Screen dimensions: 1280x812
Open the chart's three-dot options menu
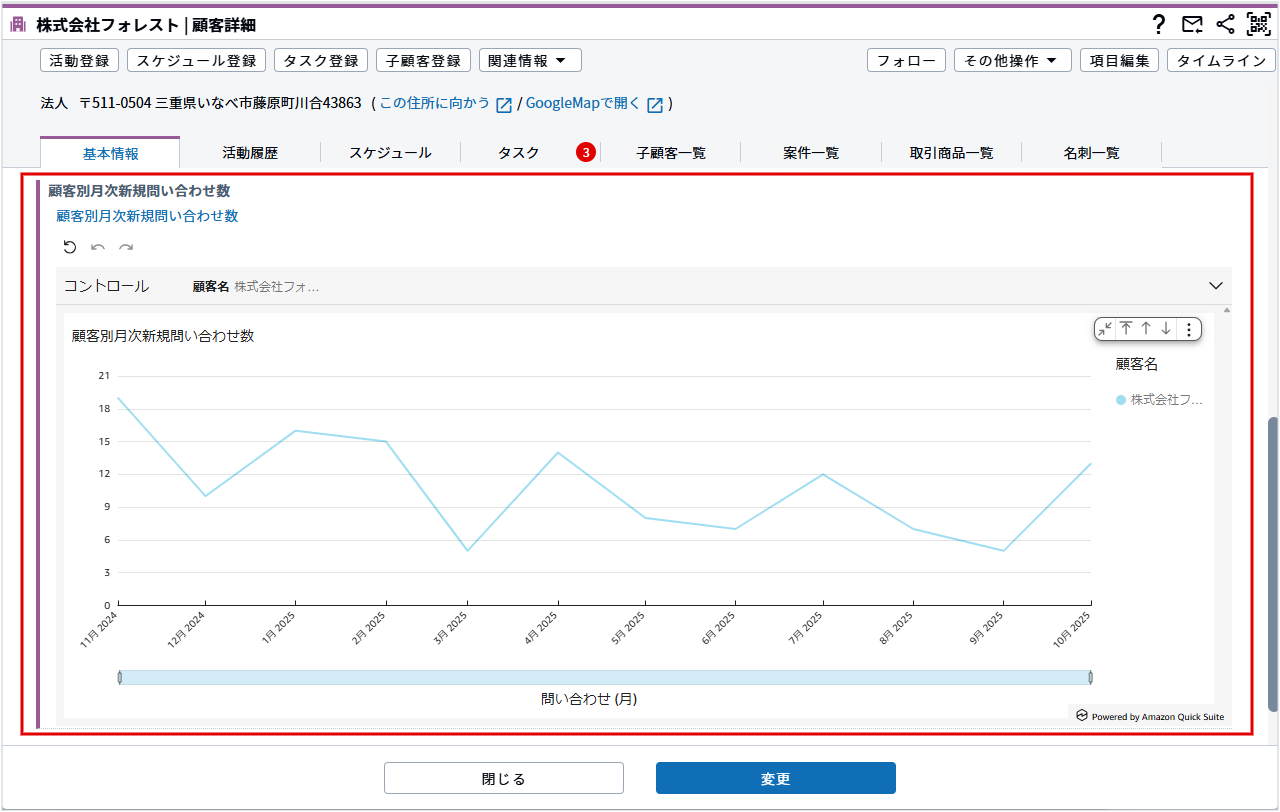tap(1188, 329)
